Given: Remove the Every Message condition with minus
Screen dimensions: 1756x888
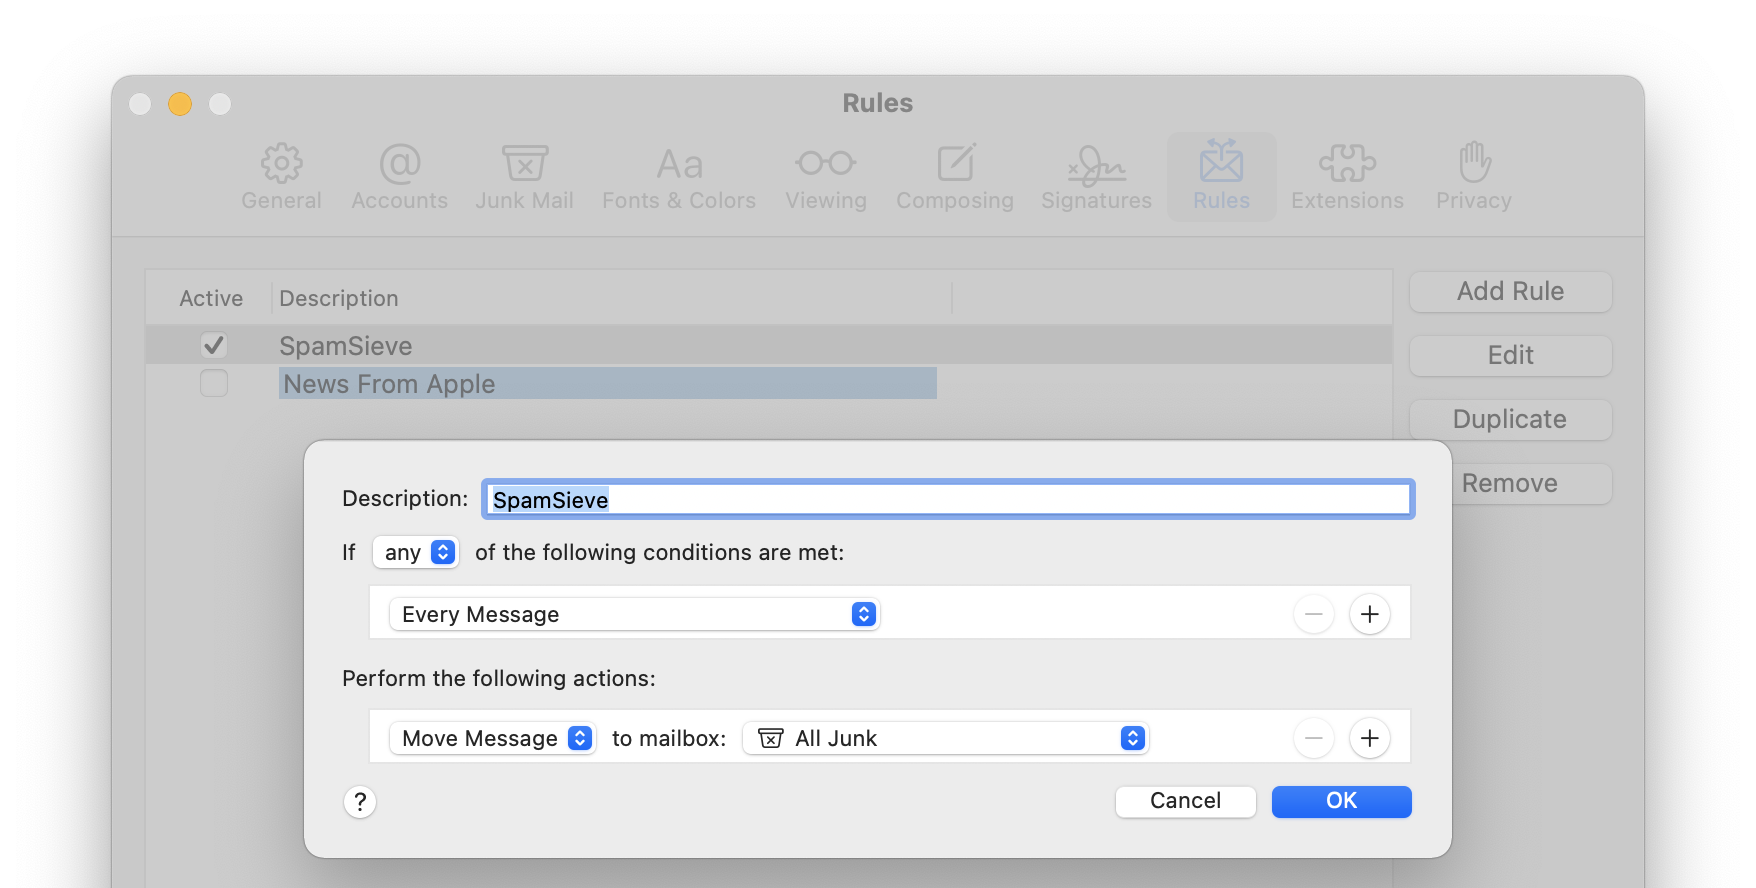Looking at the screenshot, I should pyautogui.click(x=1314, y=614).
